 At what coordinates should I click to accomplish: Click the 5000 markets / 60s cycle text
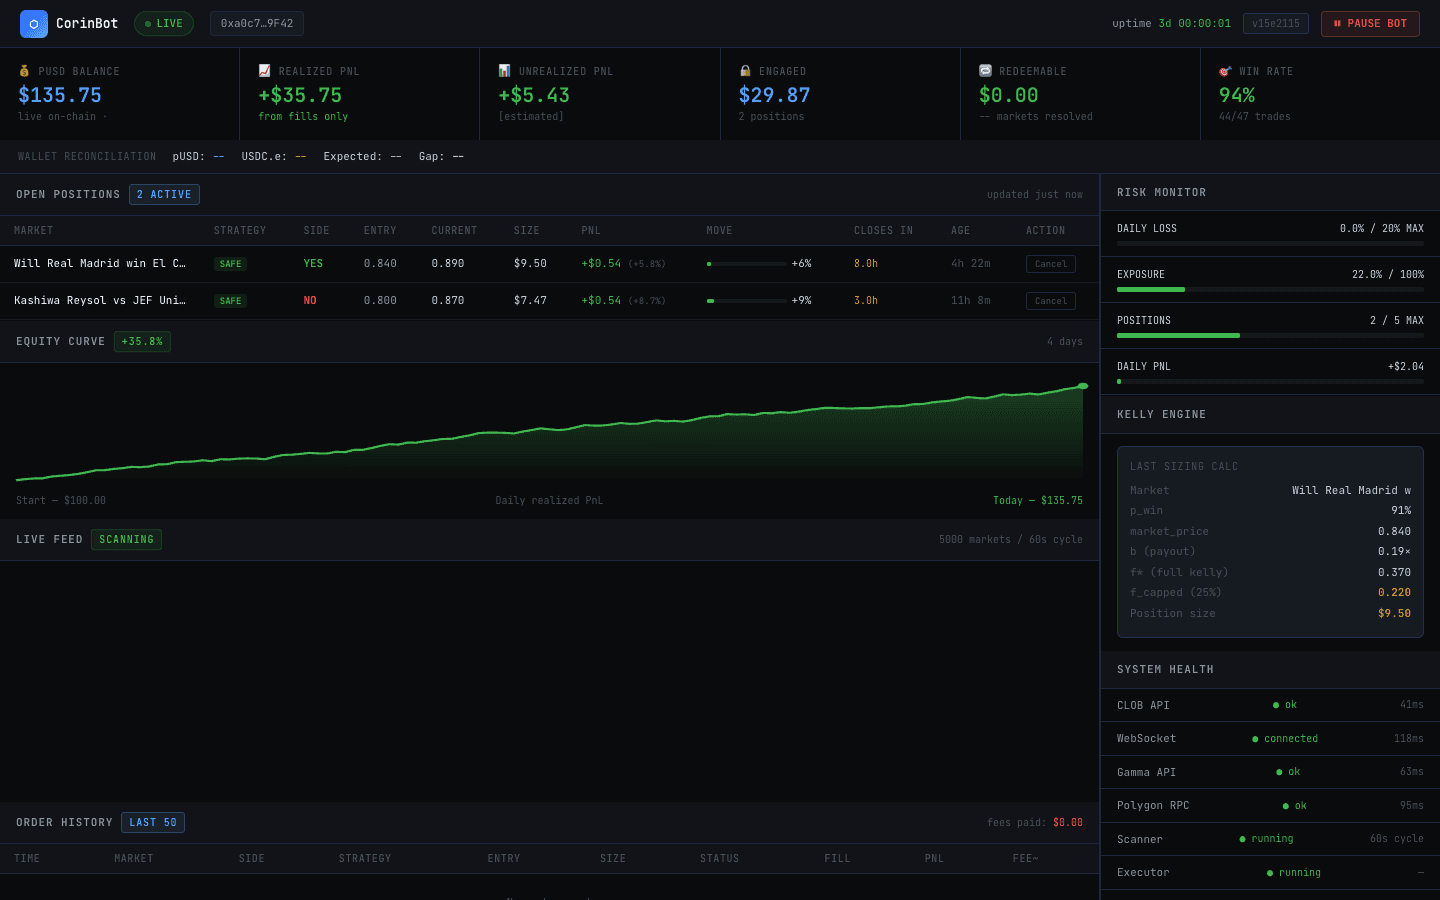(1011, 540)
